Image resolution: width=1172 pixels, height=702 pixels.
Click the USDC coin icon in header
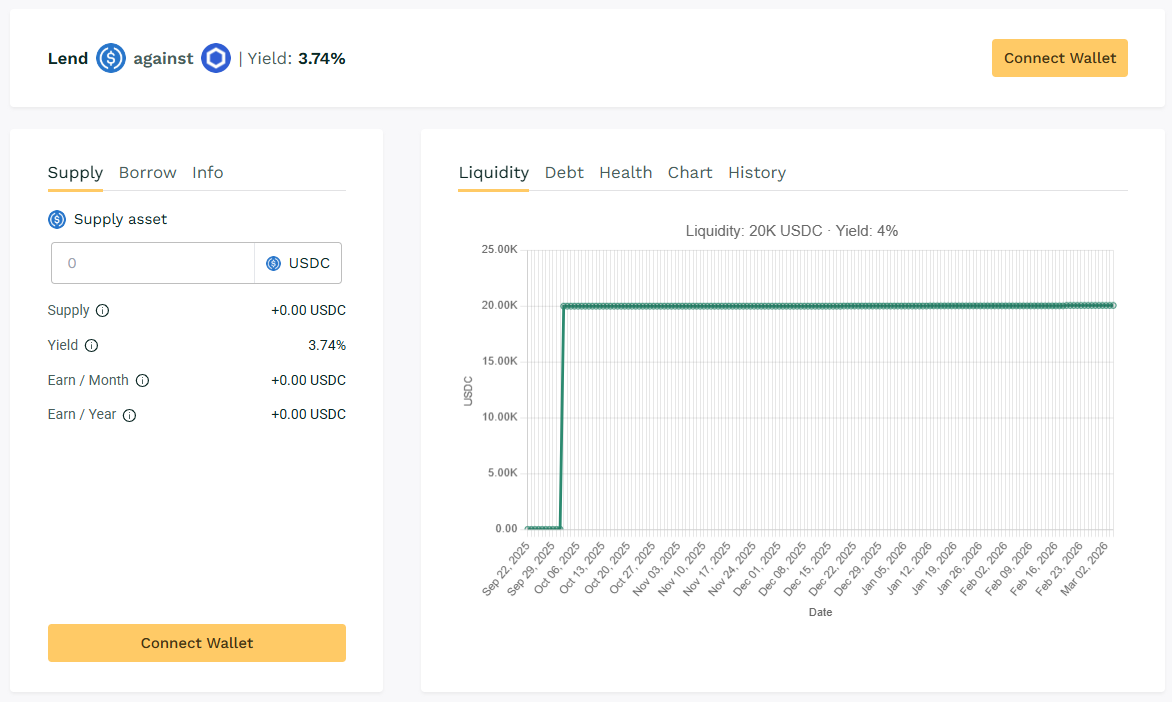point(111,59)
